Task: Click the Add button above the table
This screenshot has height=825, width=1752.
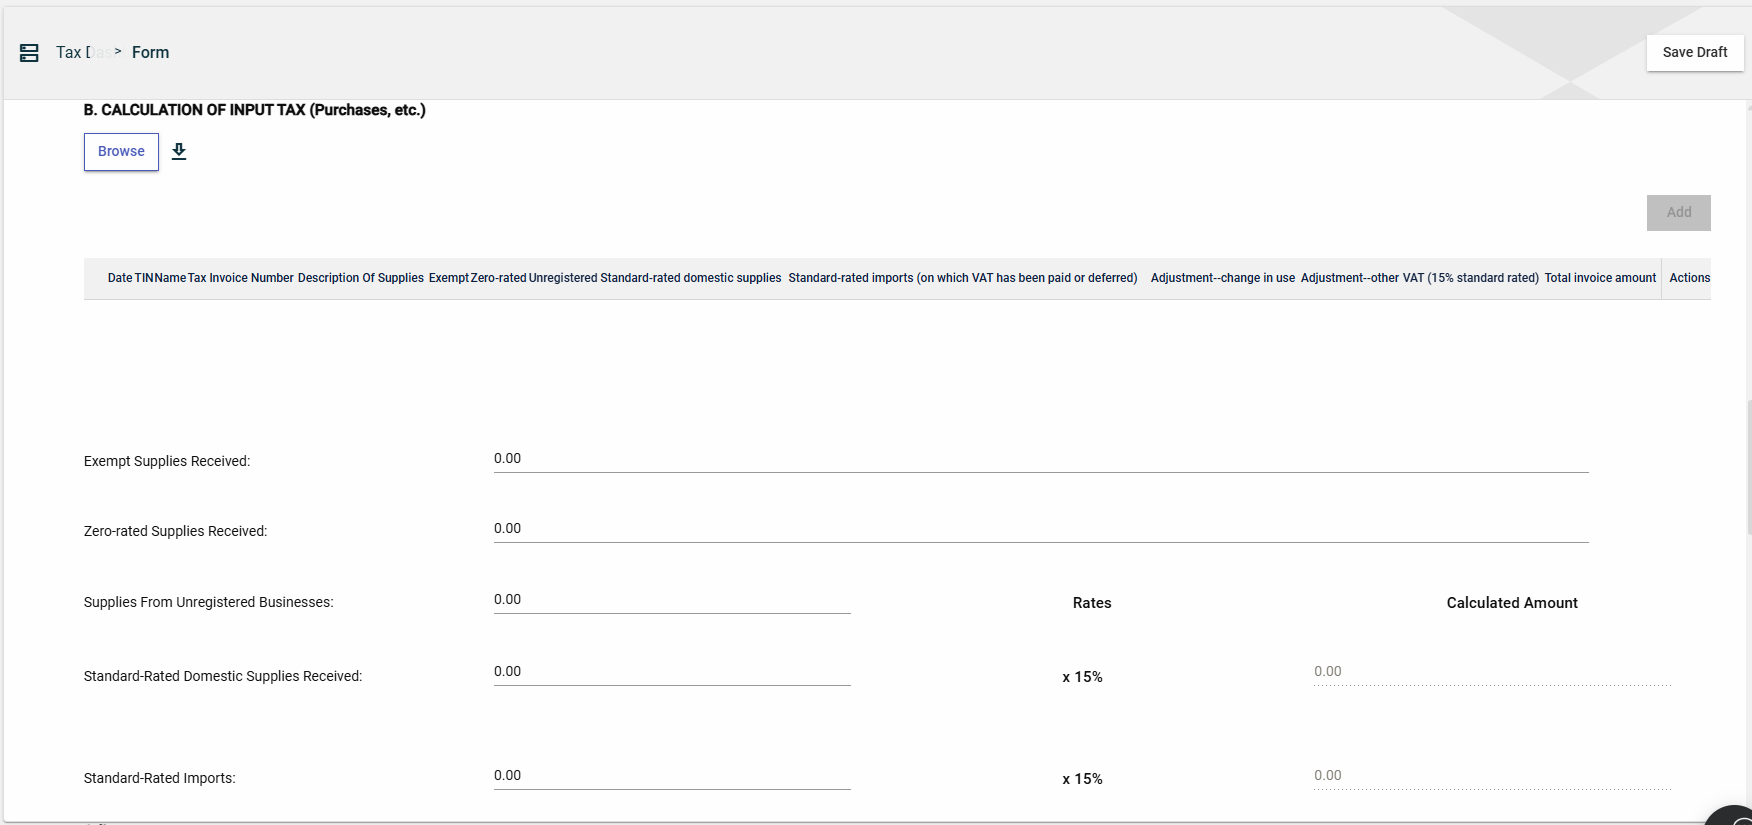Action: pos(1678,213)
